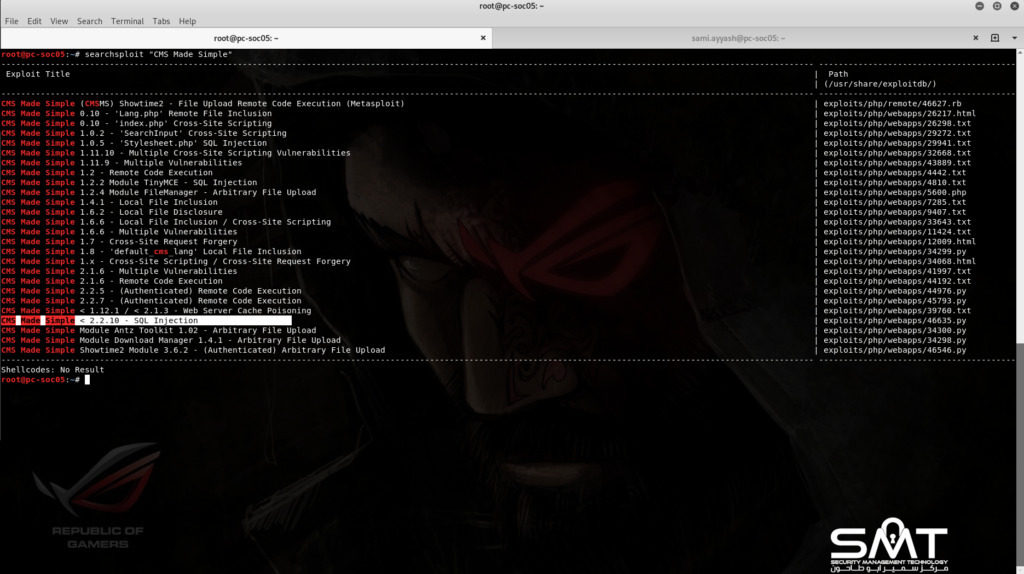Click the "0.10 - 'Lang.php' Remote File Inclusion" row
The width and height of the screenshot is (1024, 574).
[x=136, y=113]
